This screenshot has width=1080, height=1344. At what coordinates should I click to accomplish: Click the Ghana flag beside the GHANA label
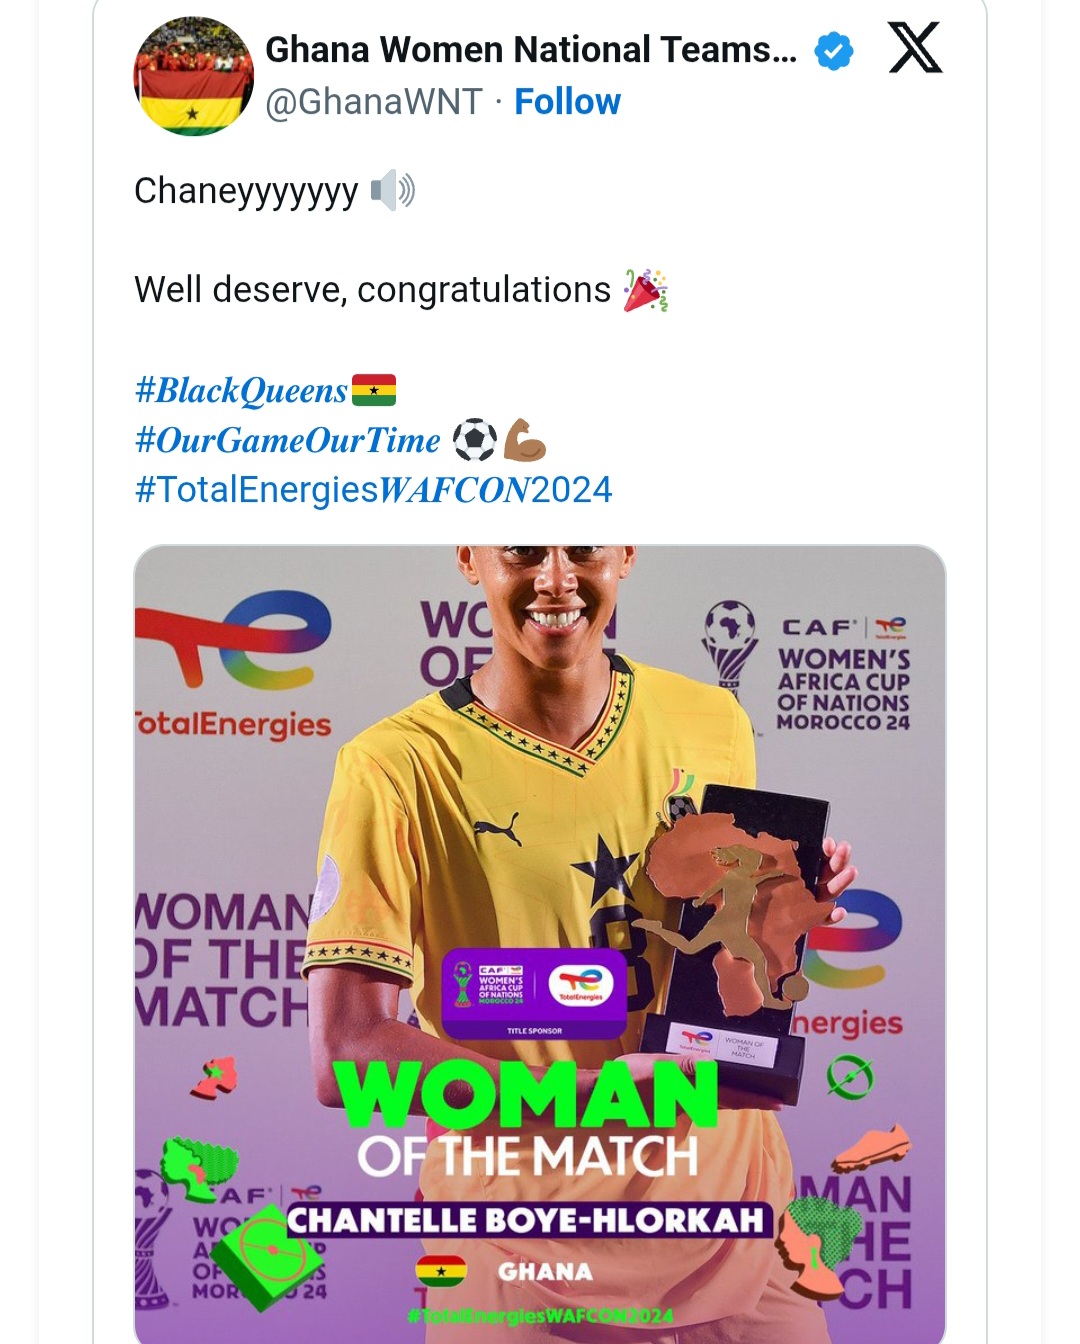(x=441, y=1271)
